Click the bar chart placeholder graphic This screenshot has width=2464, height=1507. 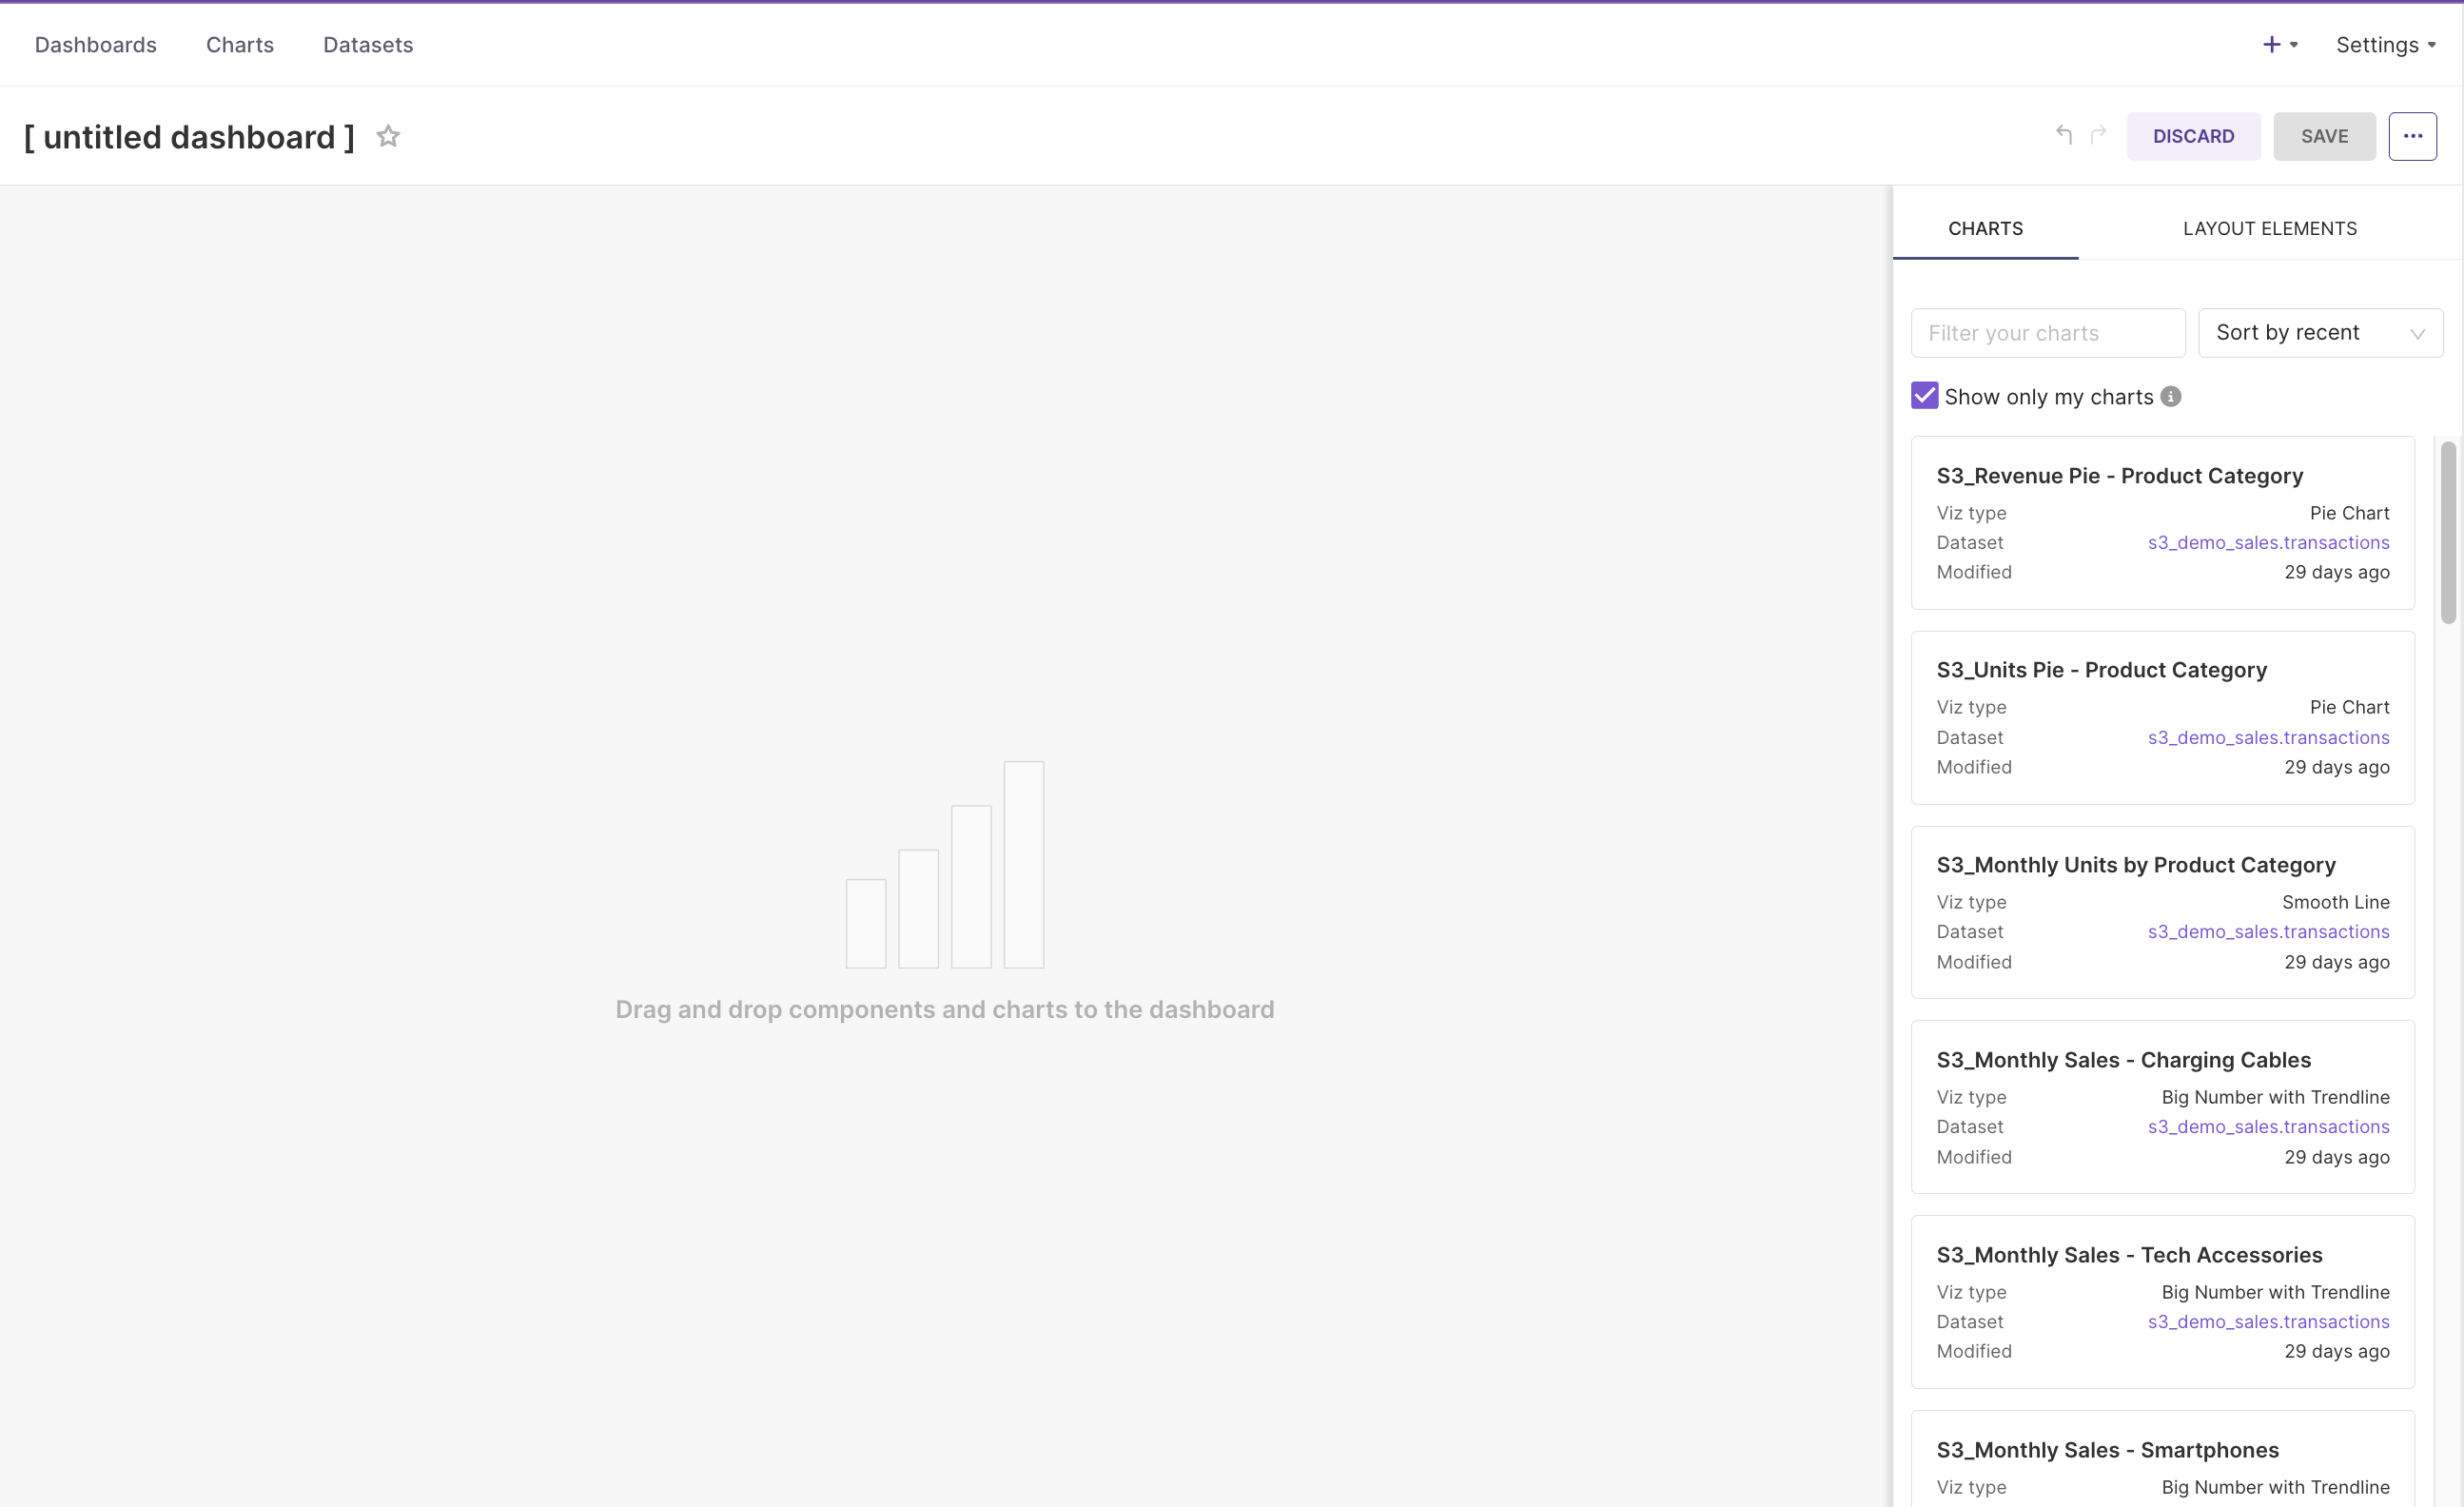click(945, 865)
